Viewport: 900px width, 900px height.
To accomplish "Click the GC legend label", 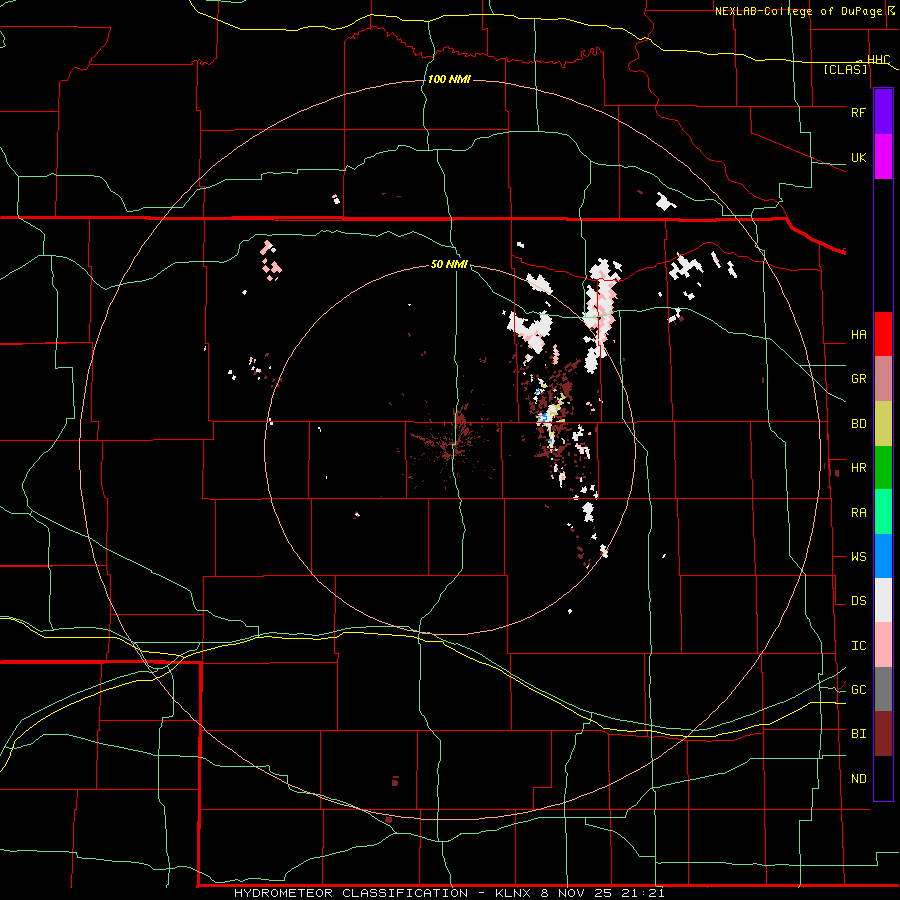I will (858, 690).
